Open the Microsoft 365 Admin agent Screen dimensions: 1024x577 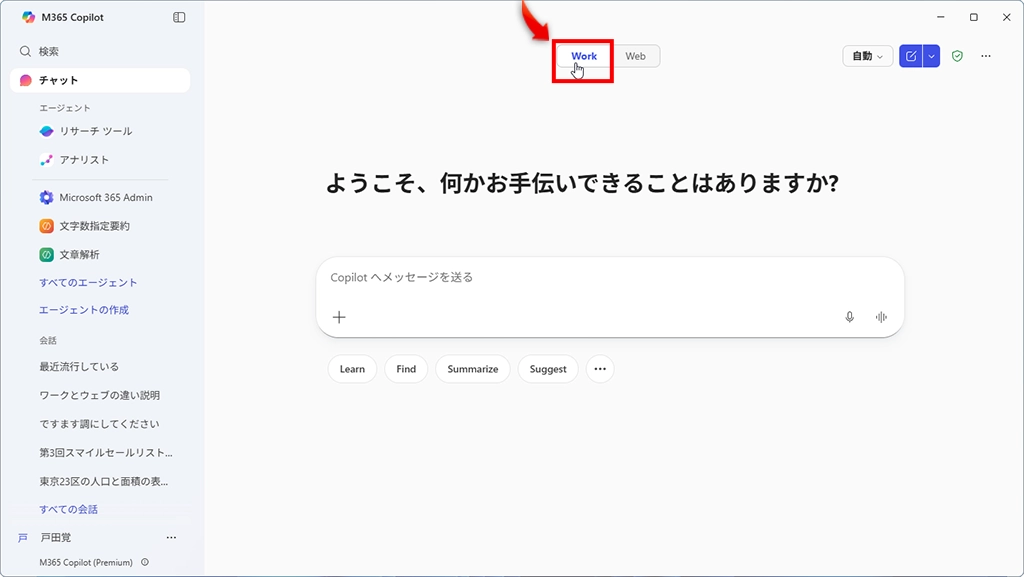point(96,197)
